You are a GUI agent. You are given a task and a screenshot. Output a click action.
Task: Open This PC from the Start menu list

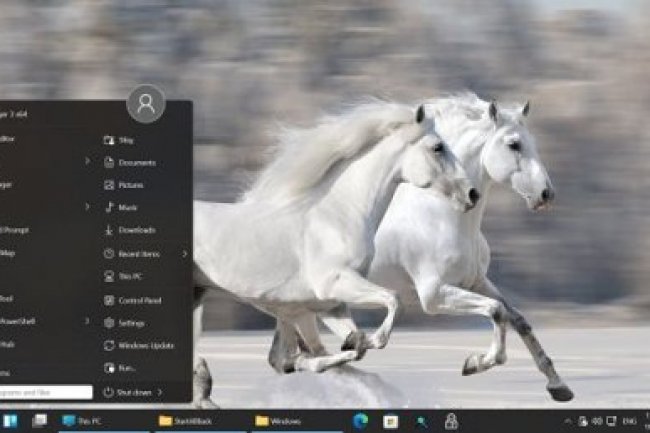point(123,276)
